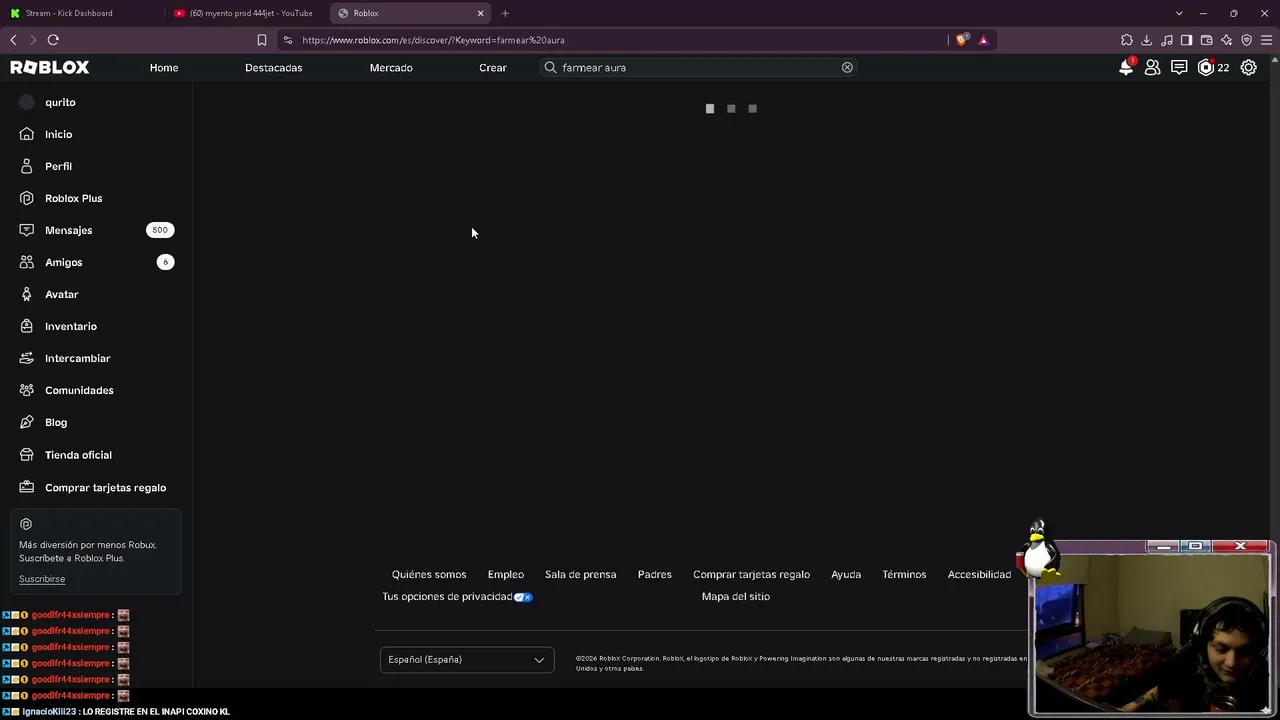Viewport: 1280px width, 720px height.
Task: Open Crear in top navigation
Action: pyautogui.click(x=493, y=68)
